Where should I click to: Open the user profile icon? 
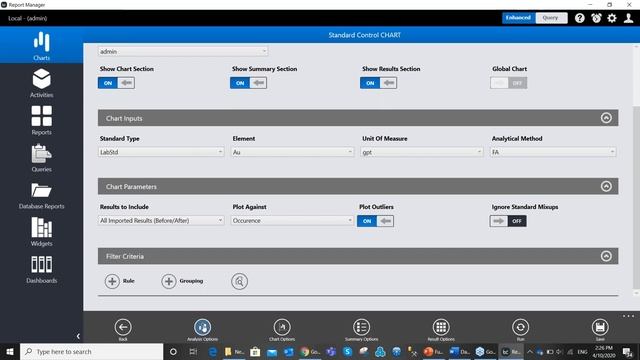tap(628, 18)
